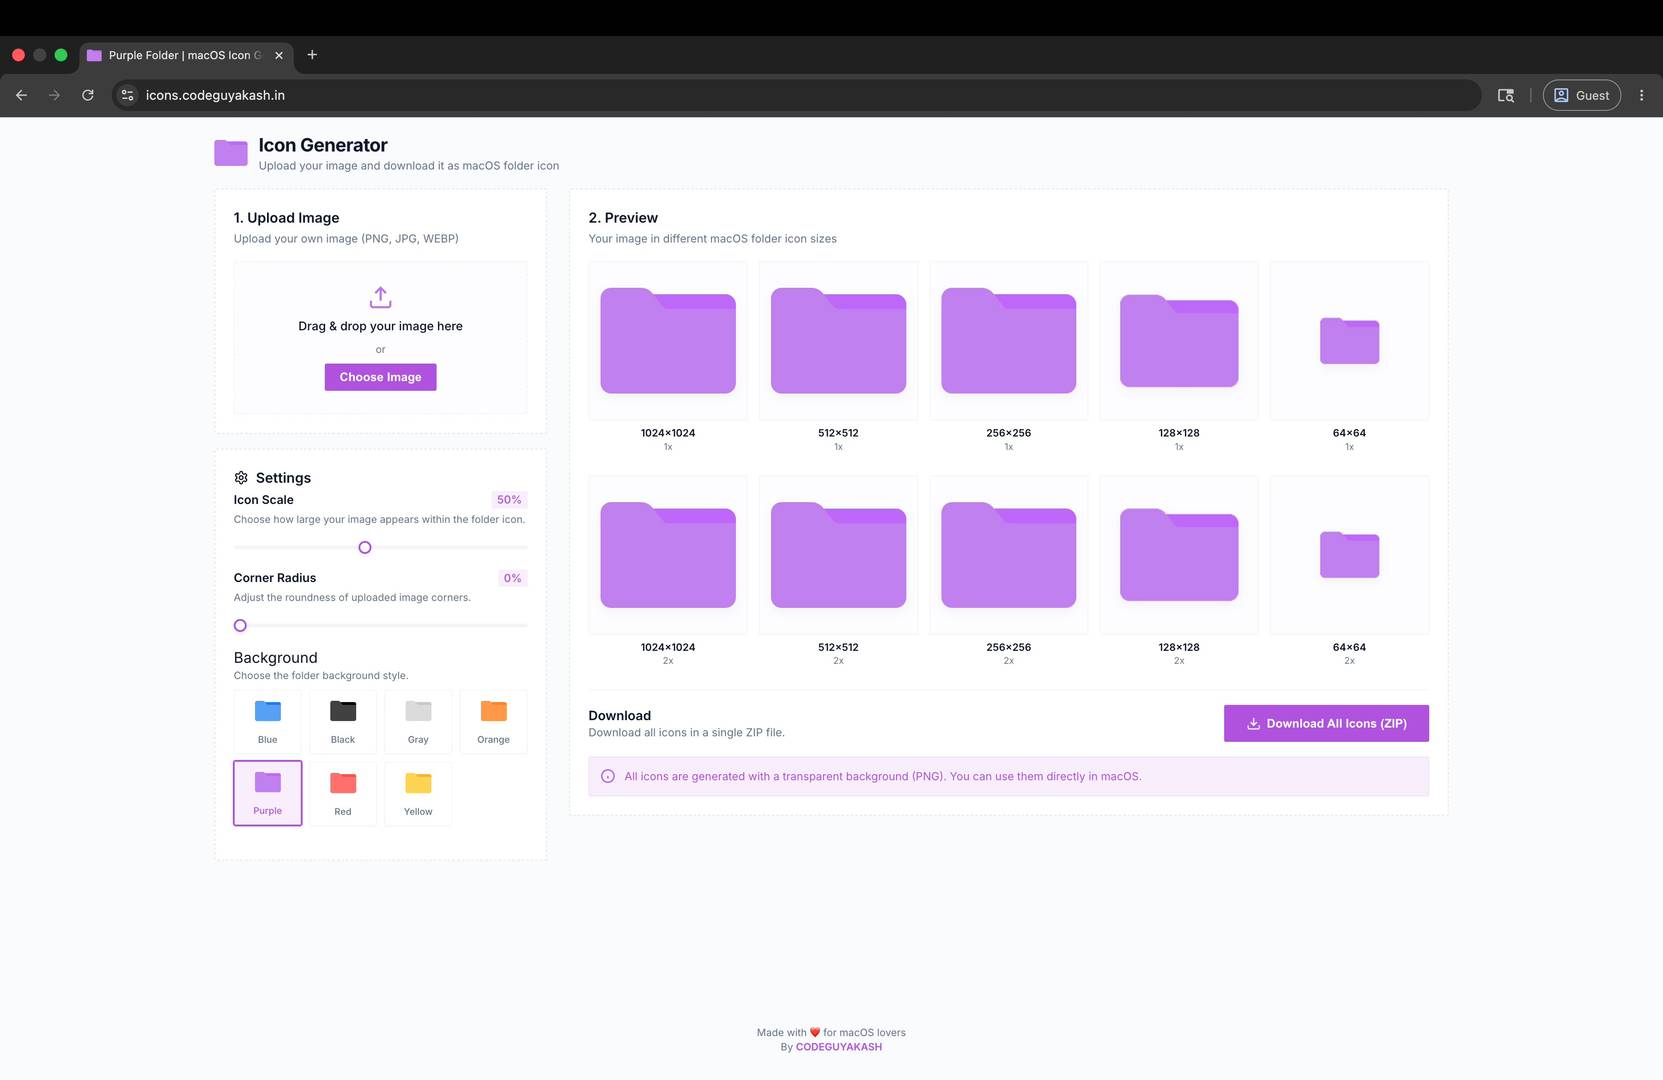Click the 64×64 1x folder preview
The height and width of the screenshot is (1080, 1663).
point(1349,340)
